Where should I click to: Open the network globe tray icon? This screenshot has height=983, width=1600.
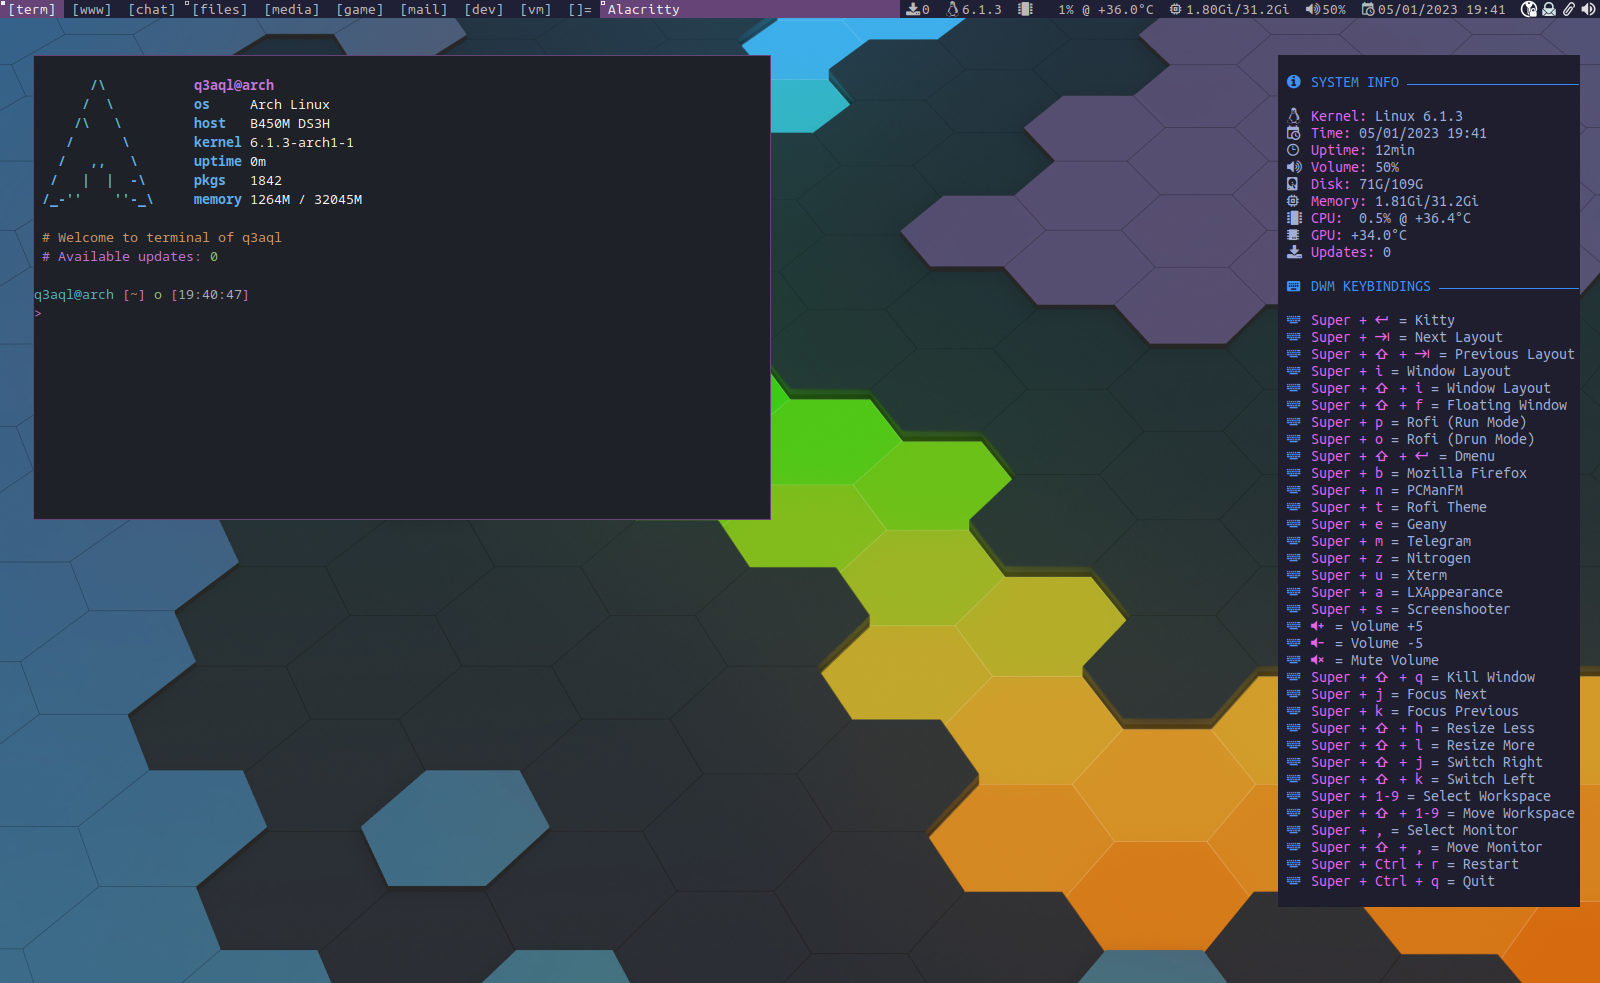click(x=1529, y=9)
